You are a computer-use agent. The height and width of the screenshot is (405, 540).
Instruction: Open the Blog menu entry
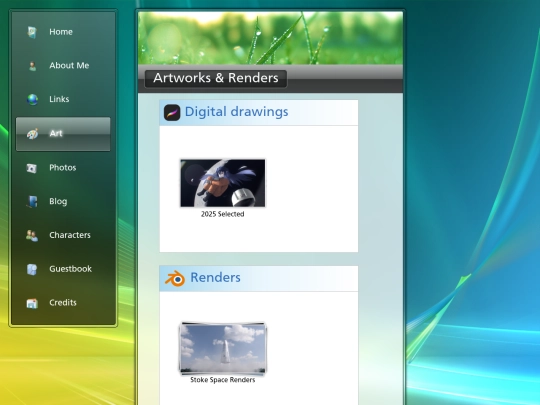(x=63, y=201)
